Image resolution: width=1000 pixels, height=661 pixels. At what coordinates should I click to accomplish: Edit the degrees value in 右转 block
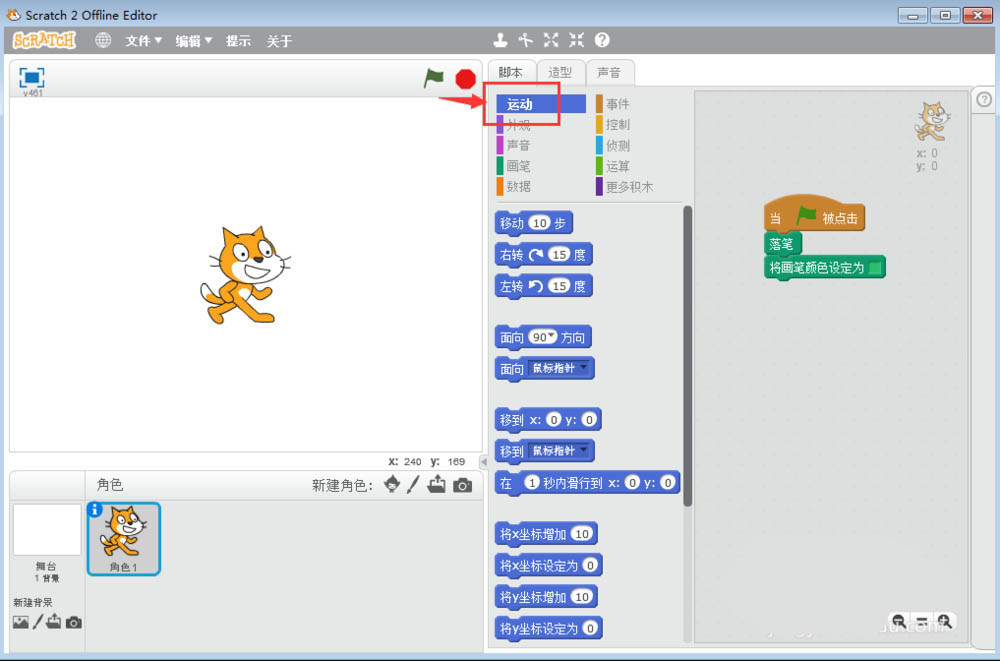559,255
